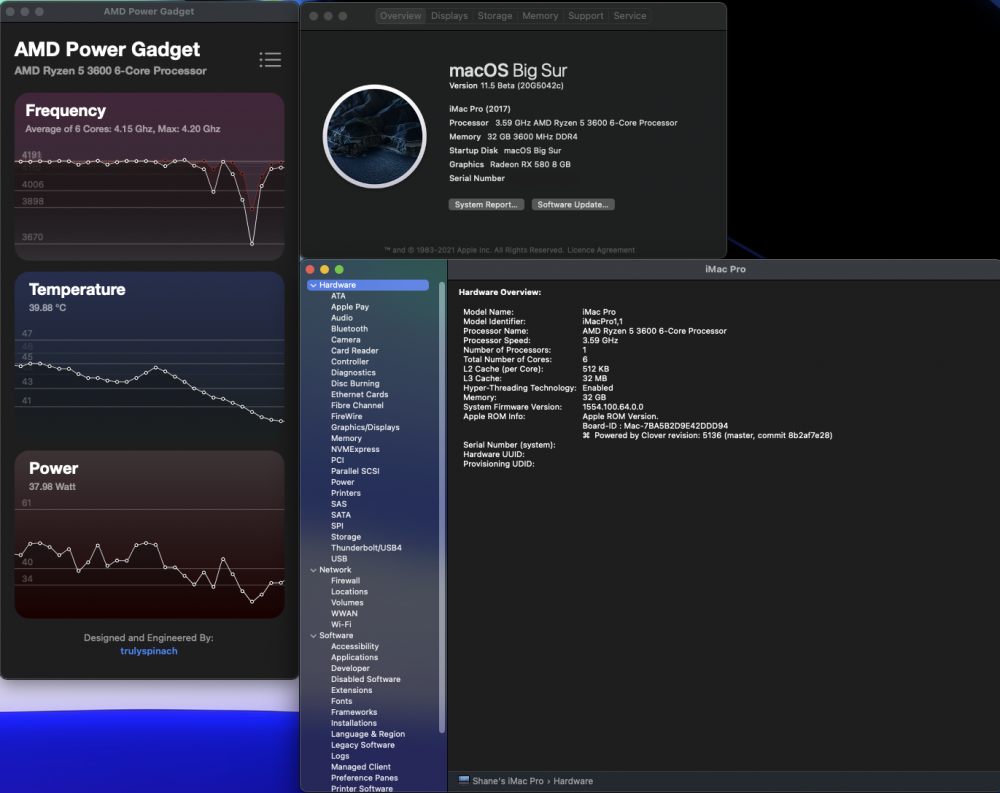1000x793 pixels.
Task: Select Disabled Software in the sidebar
Action: pos(365,679)
